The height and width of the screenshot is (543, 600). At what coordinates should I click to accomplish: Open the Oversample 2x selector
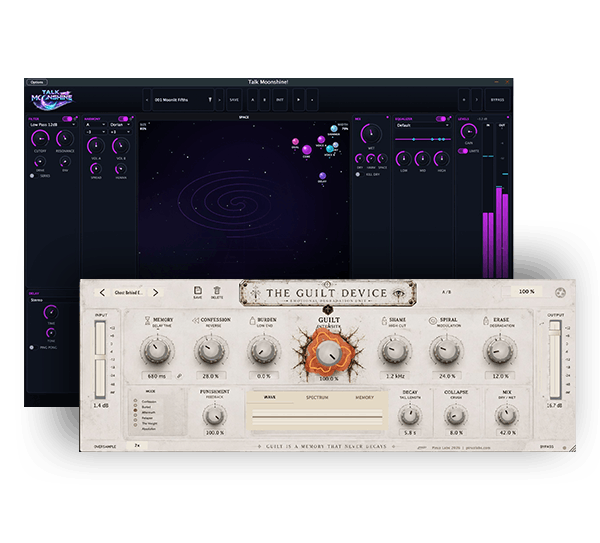point(137,446)
